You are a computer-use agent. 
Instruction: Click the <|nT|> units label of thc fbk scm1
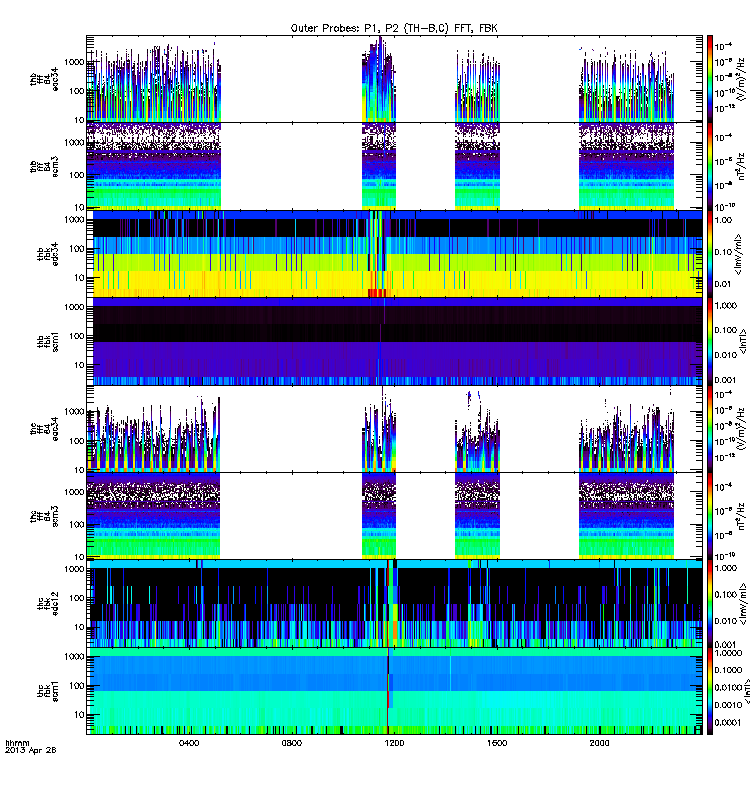coord(746,691)
